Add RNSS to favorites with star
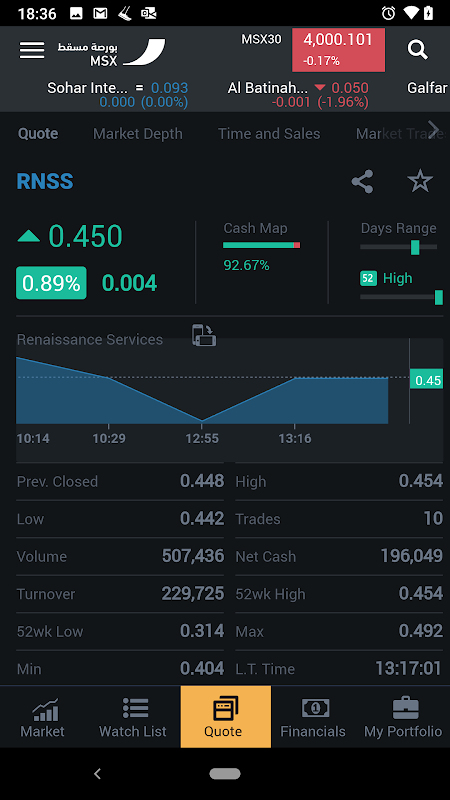The width and height of the screenshot is (450, 800). click(420, 182)
